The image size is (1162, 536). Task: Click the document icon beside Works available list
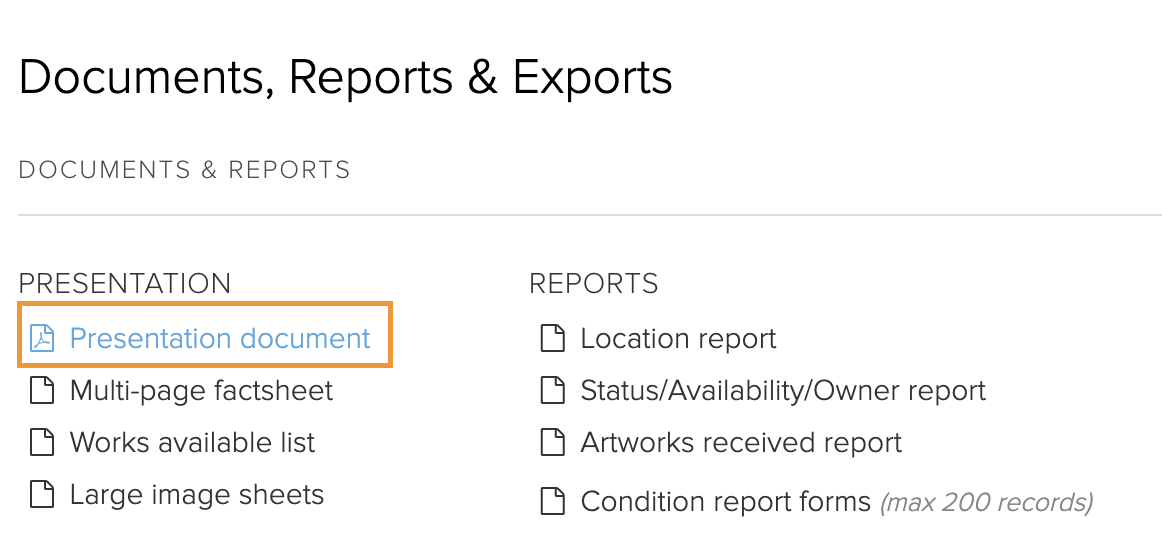click(x=42, y=443)
